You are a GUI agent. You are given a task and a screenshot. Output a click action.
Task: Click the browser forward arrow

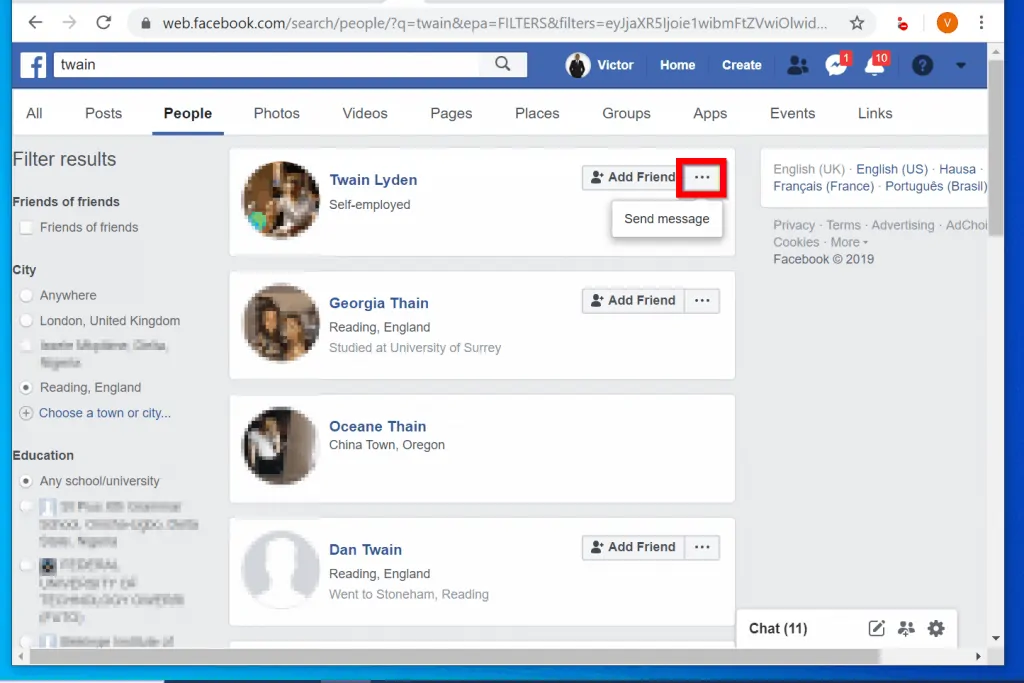click(x=69, y=22)
